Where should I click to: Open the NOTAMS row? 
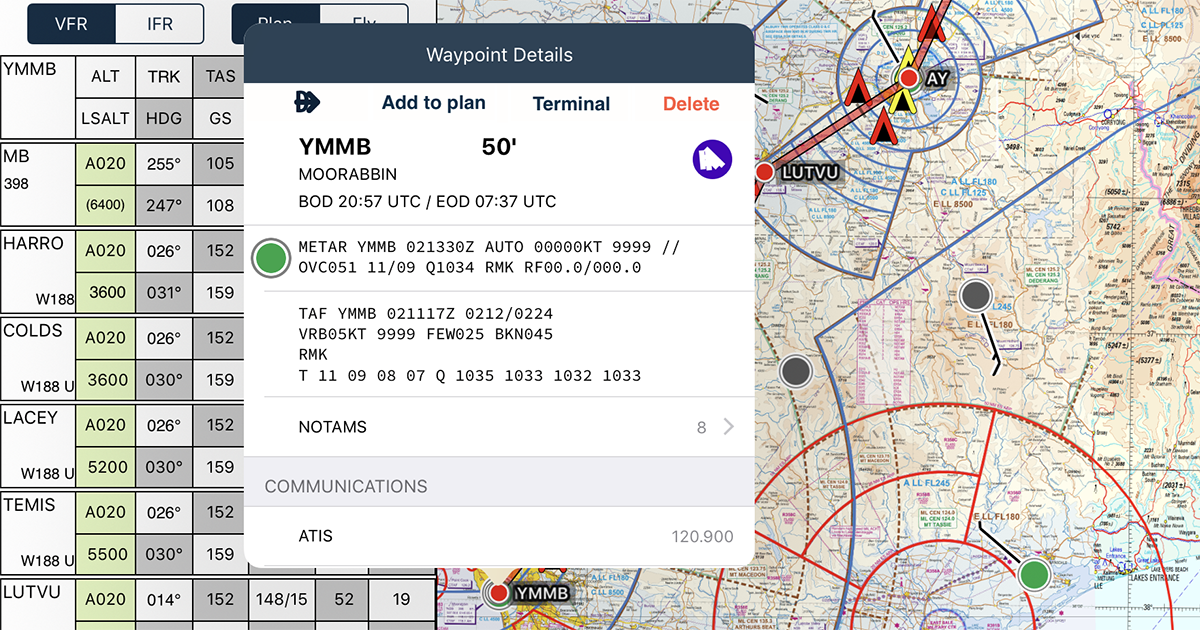click(x=500, y=427)
